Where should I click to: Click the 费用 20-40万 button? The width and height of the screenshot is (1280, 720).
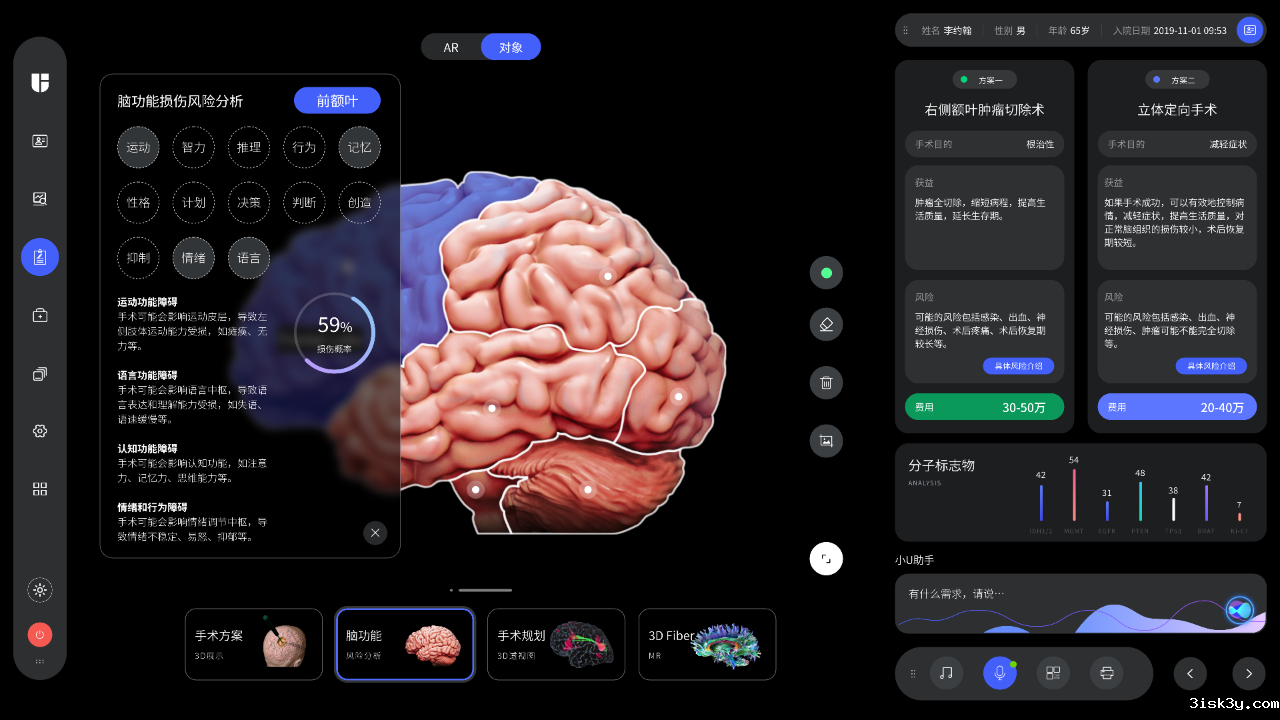[x=1176, y=407]
